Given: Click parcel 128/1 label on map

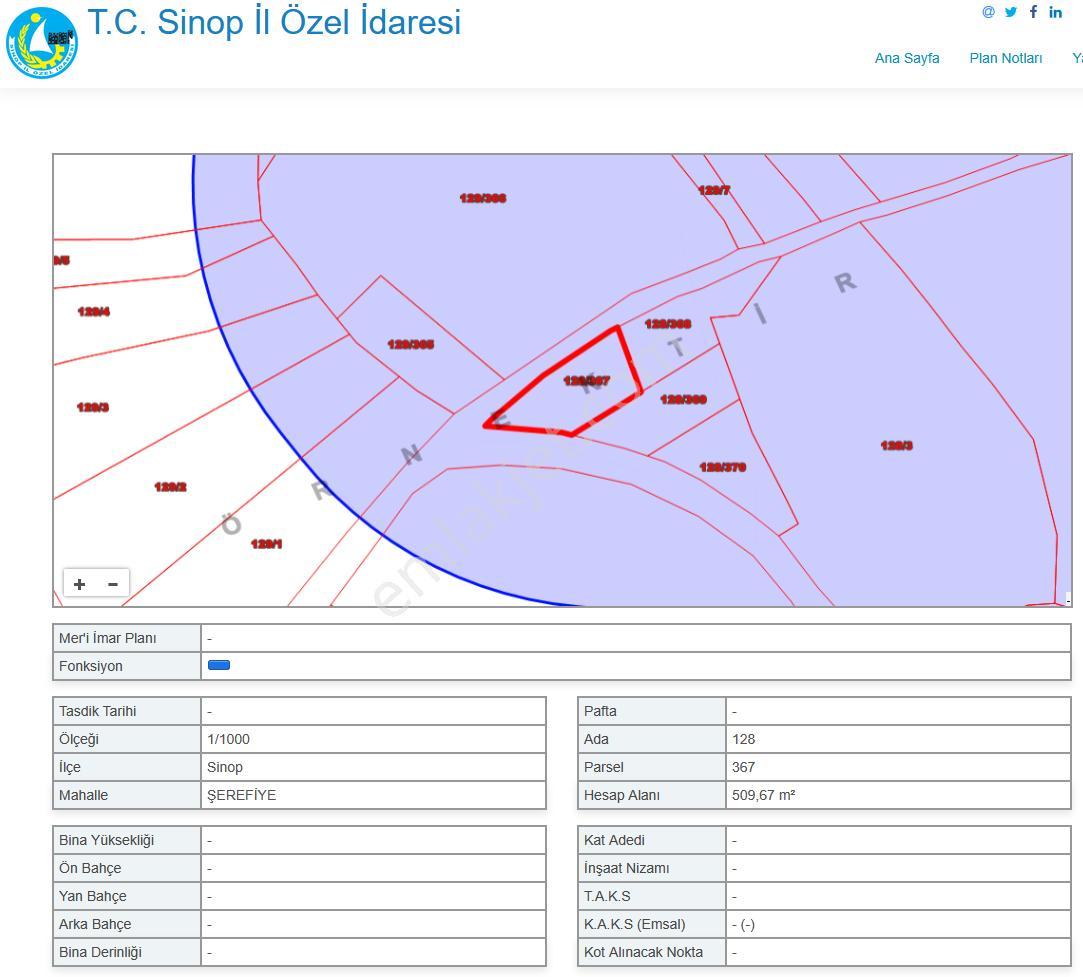Looking at the screenshot, I should pos(267,543).
